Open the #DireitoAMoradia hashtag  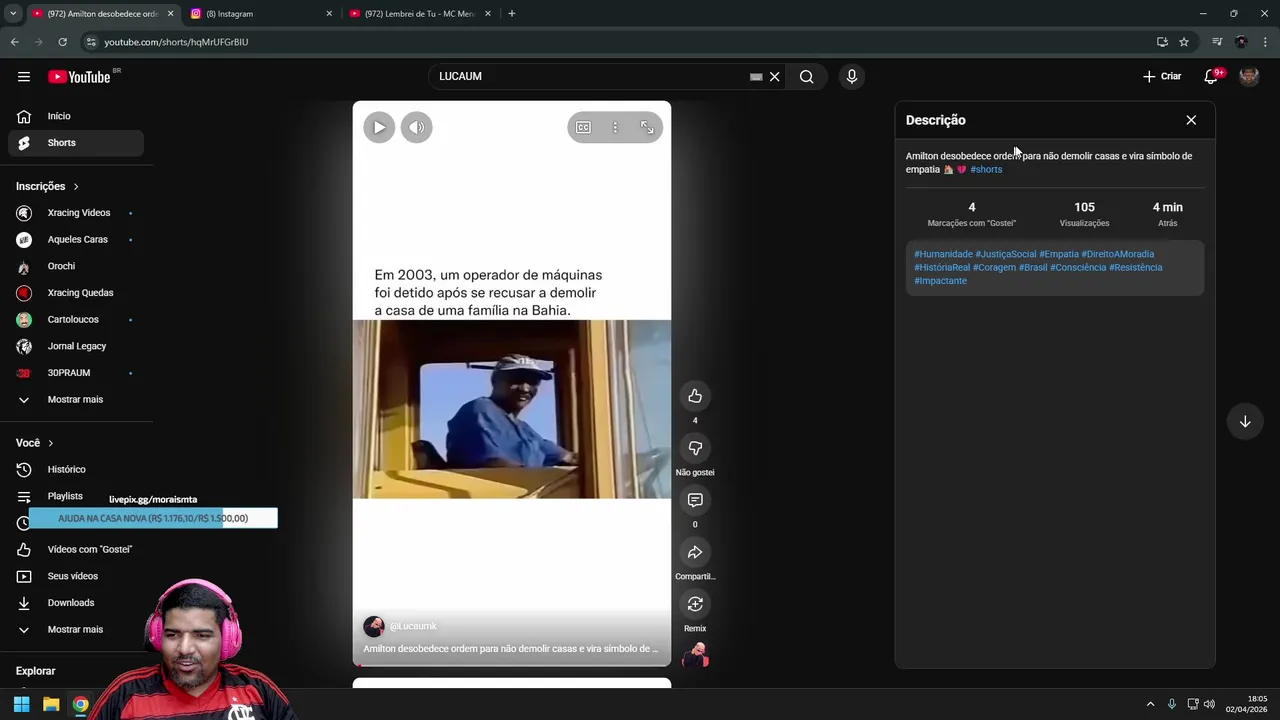tap(1118, 254)
